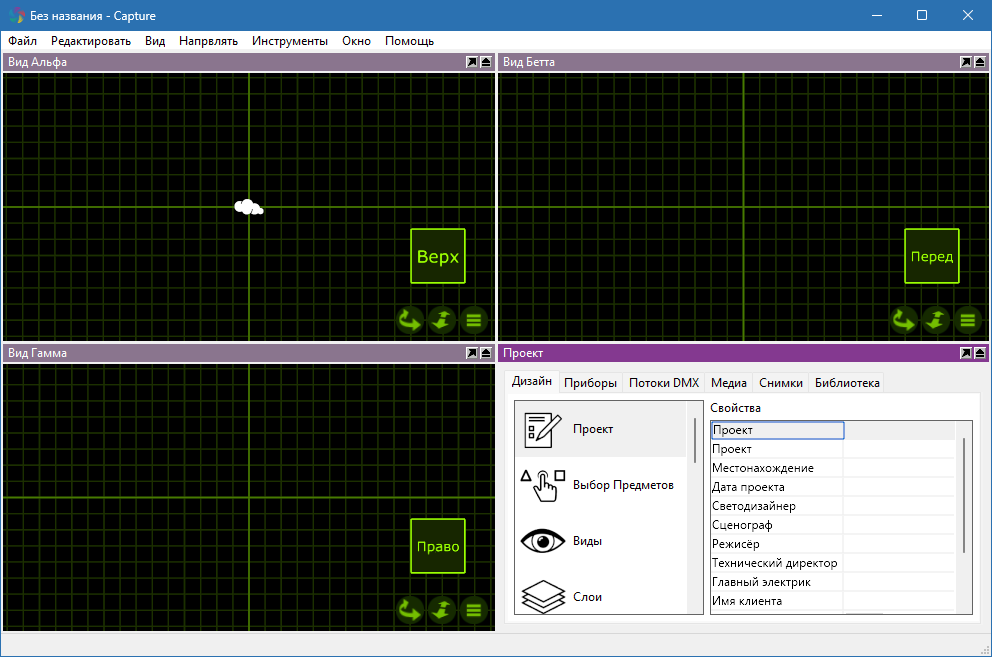This screenshot has height=657, width=992.
Task: Open the hamburger view menu in Вид Бетта
Action: pos(968,320)
